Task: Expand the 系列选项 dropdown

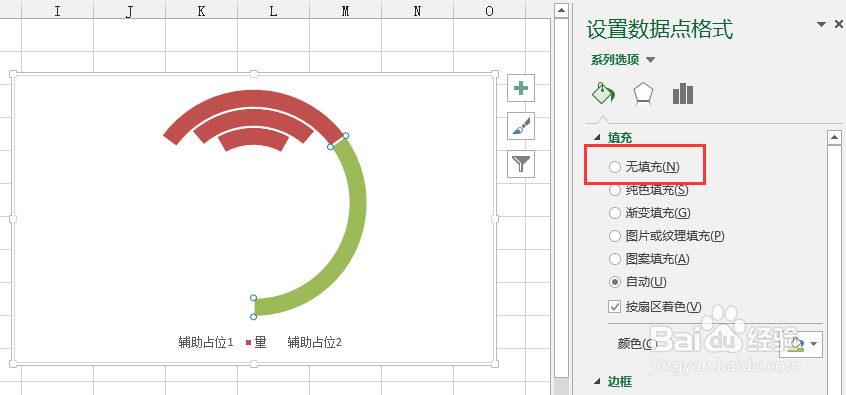Action: (x=651, y=60)
